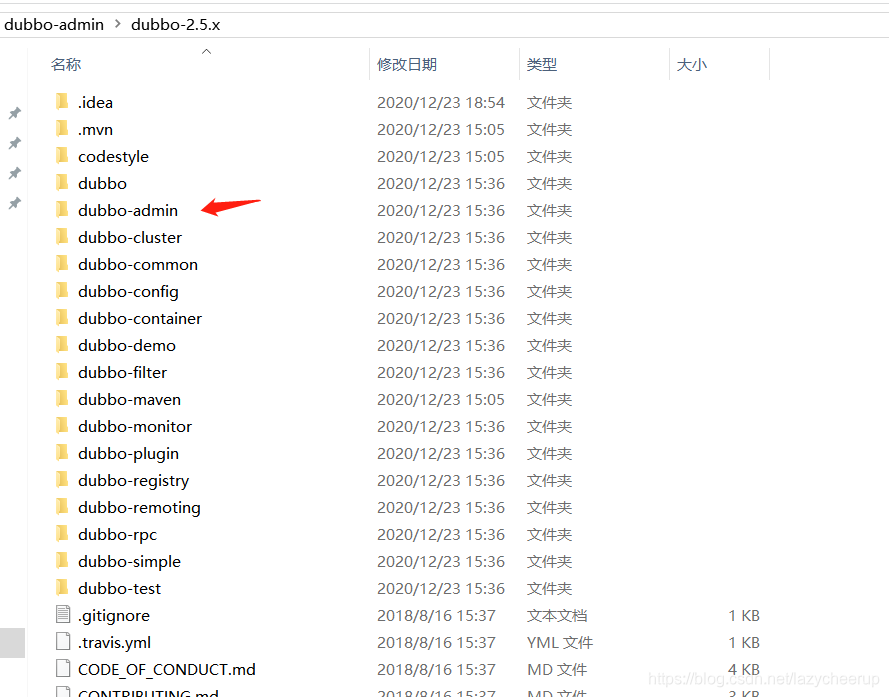Click the dubbo-config folder icon
The width and height of the screenshot is (889, 697).
coord(62,291)
